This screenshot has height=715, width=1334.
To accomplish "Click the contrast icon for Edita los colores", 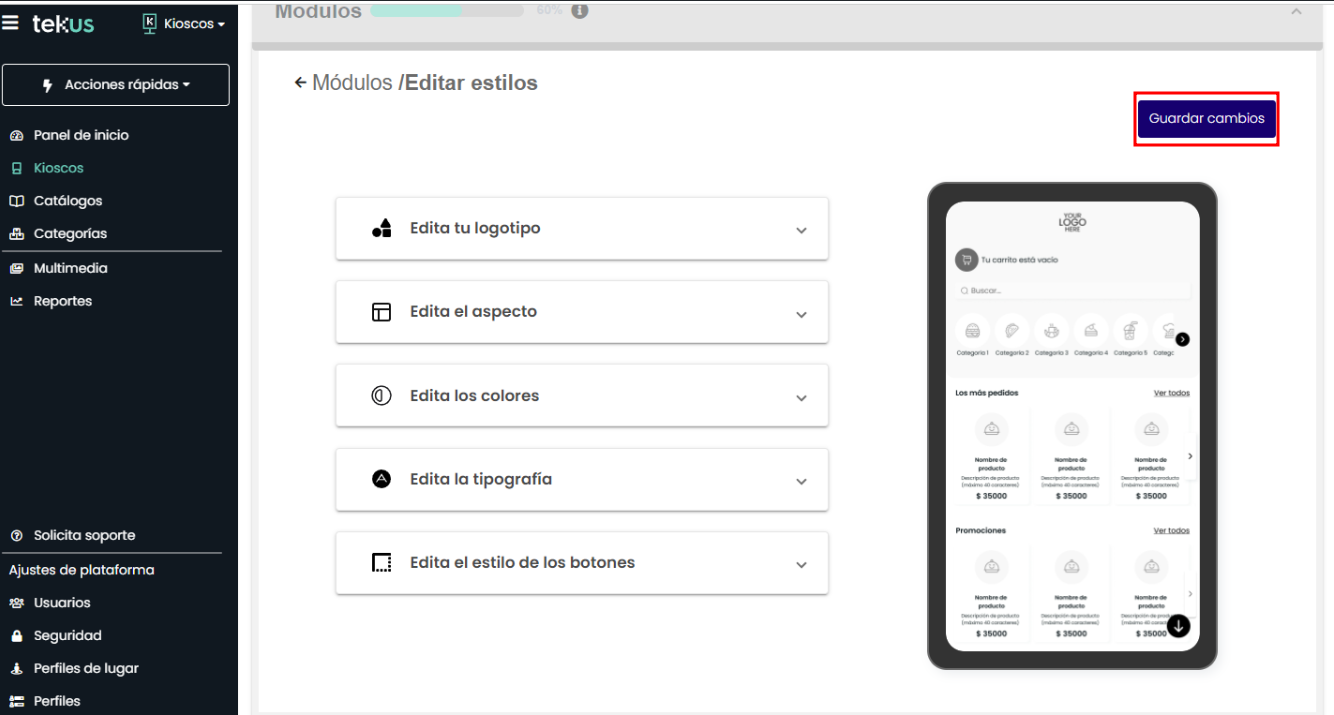I will (381, 396).
